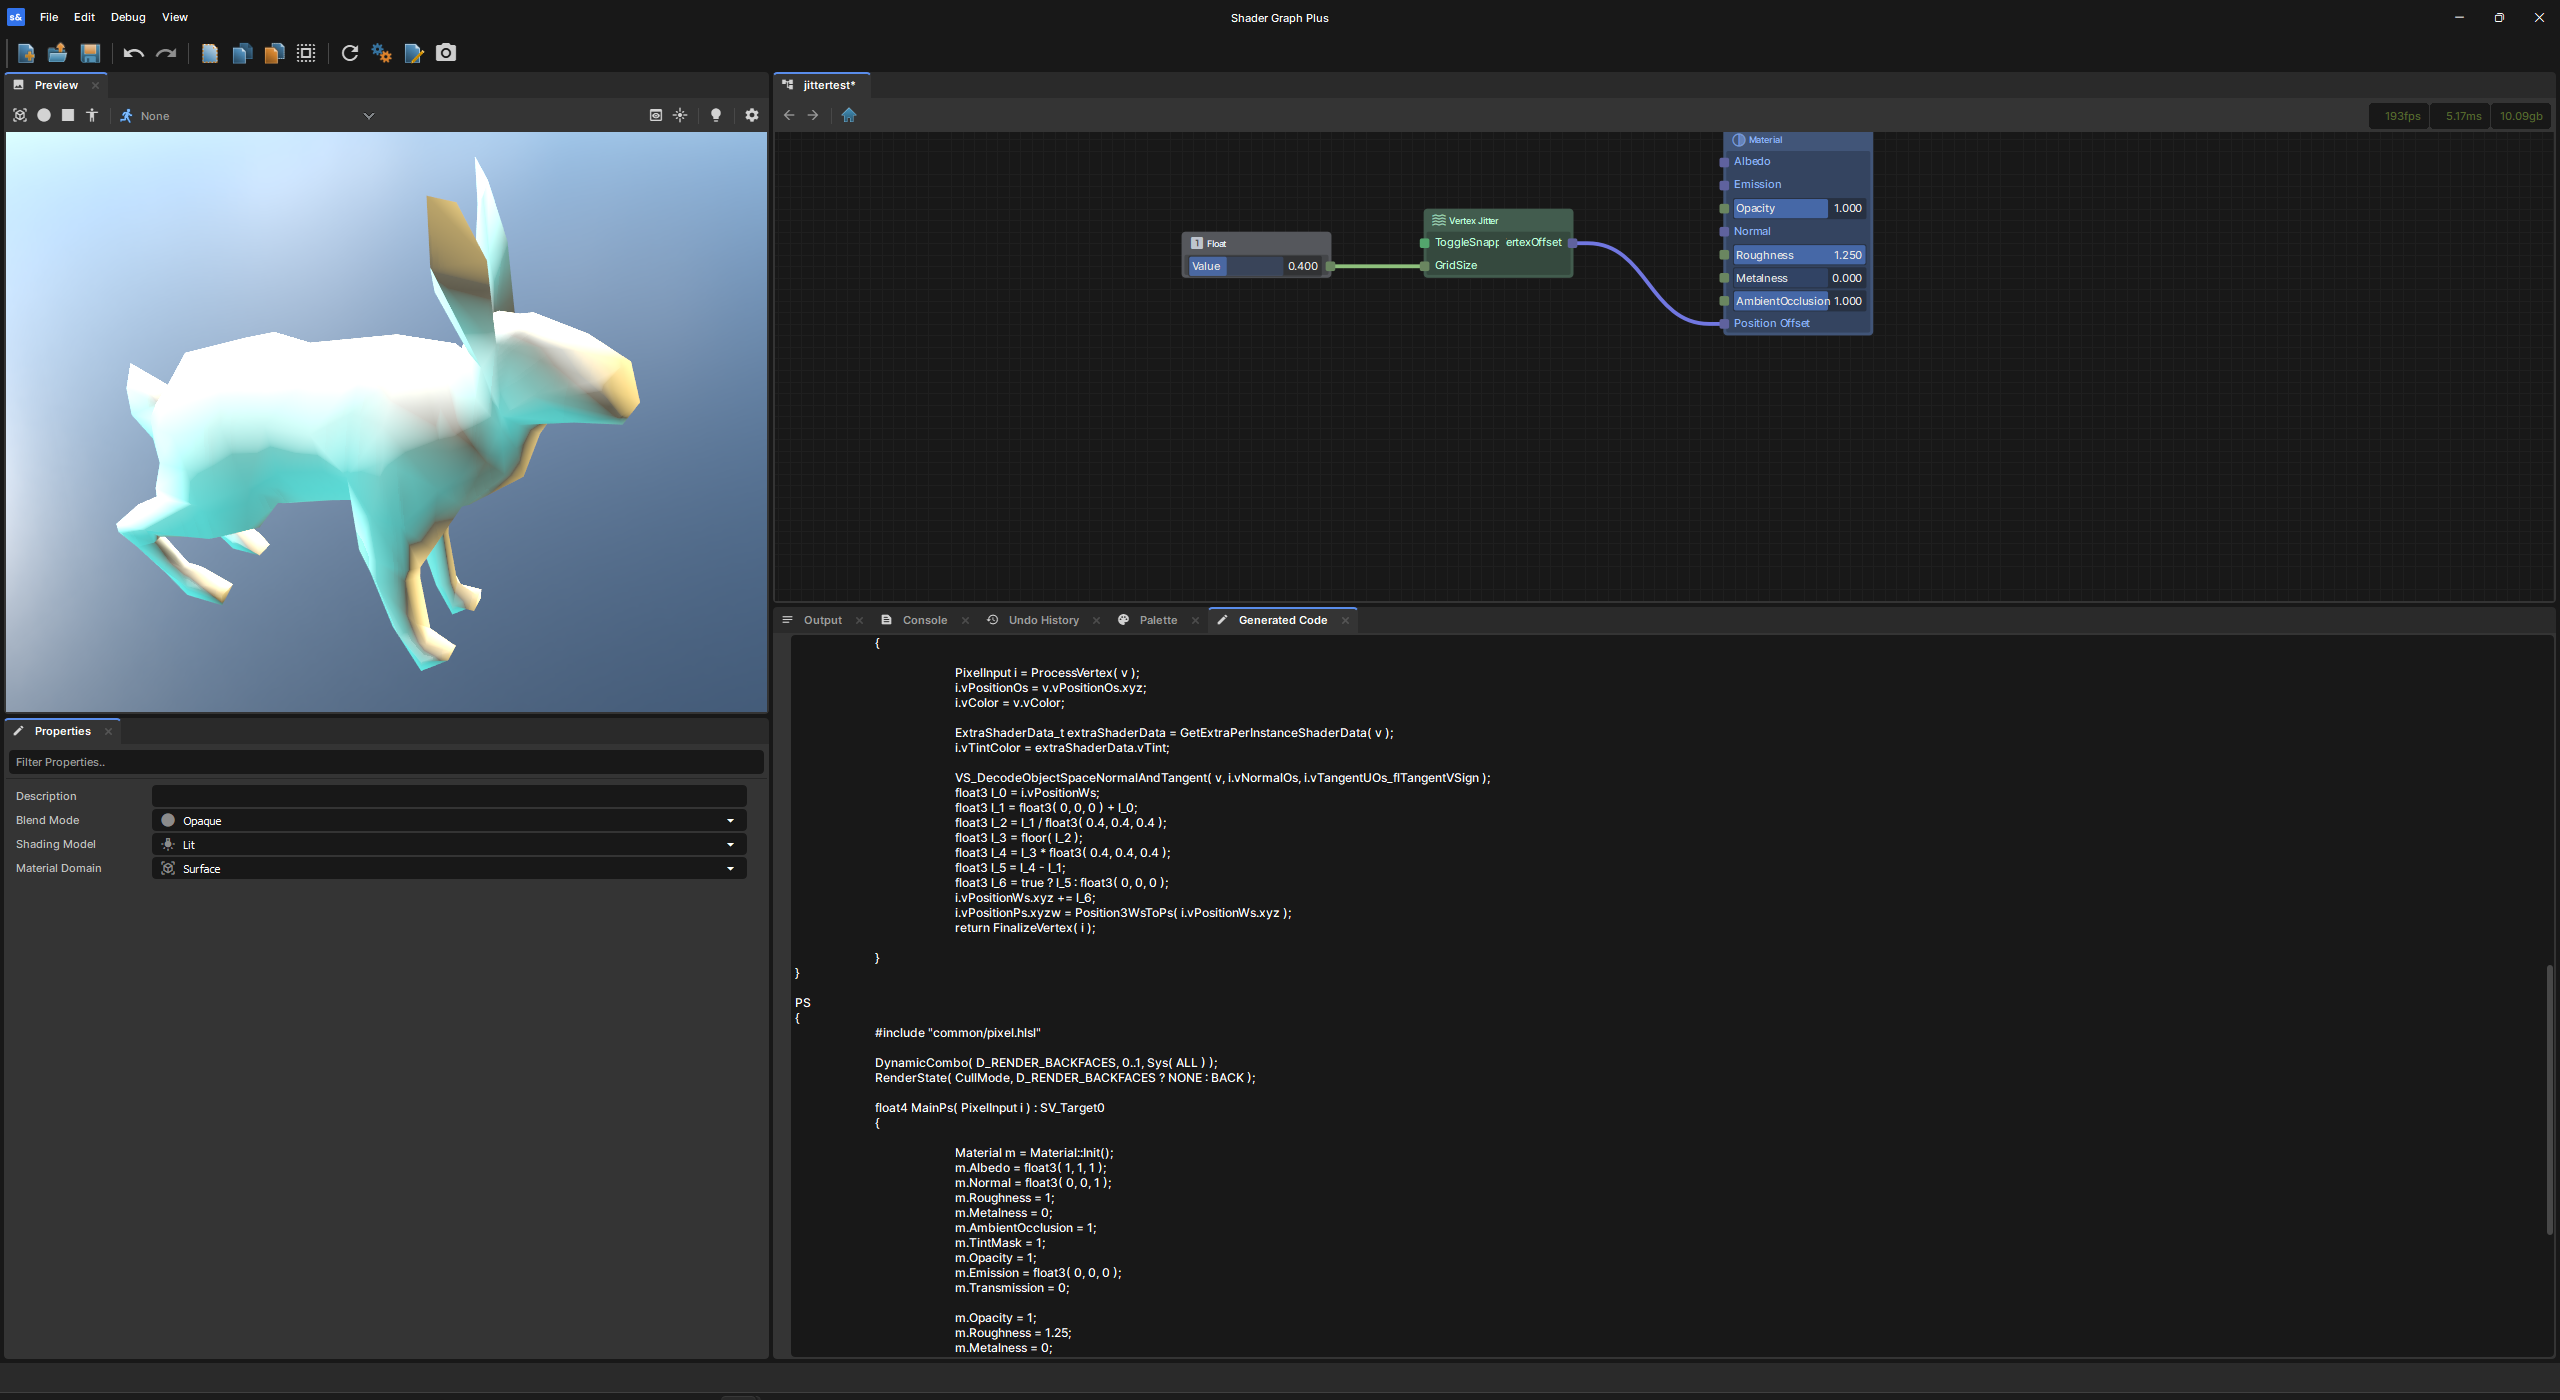The height and width of the screenshot is (1400, 2560).
Task: Close the Properties panel tab
Action: [x=109, y=732]
